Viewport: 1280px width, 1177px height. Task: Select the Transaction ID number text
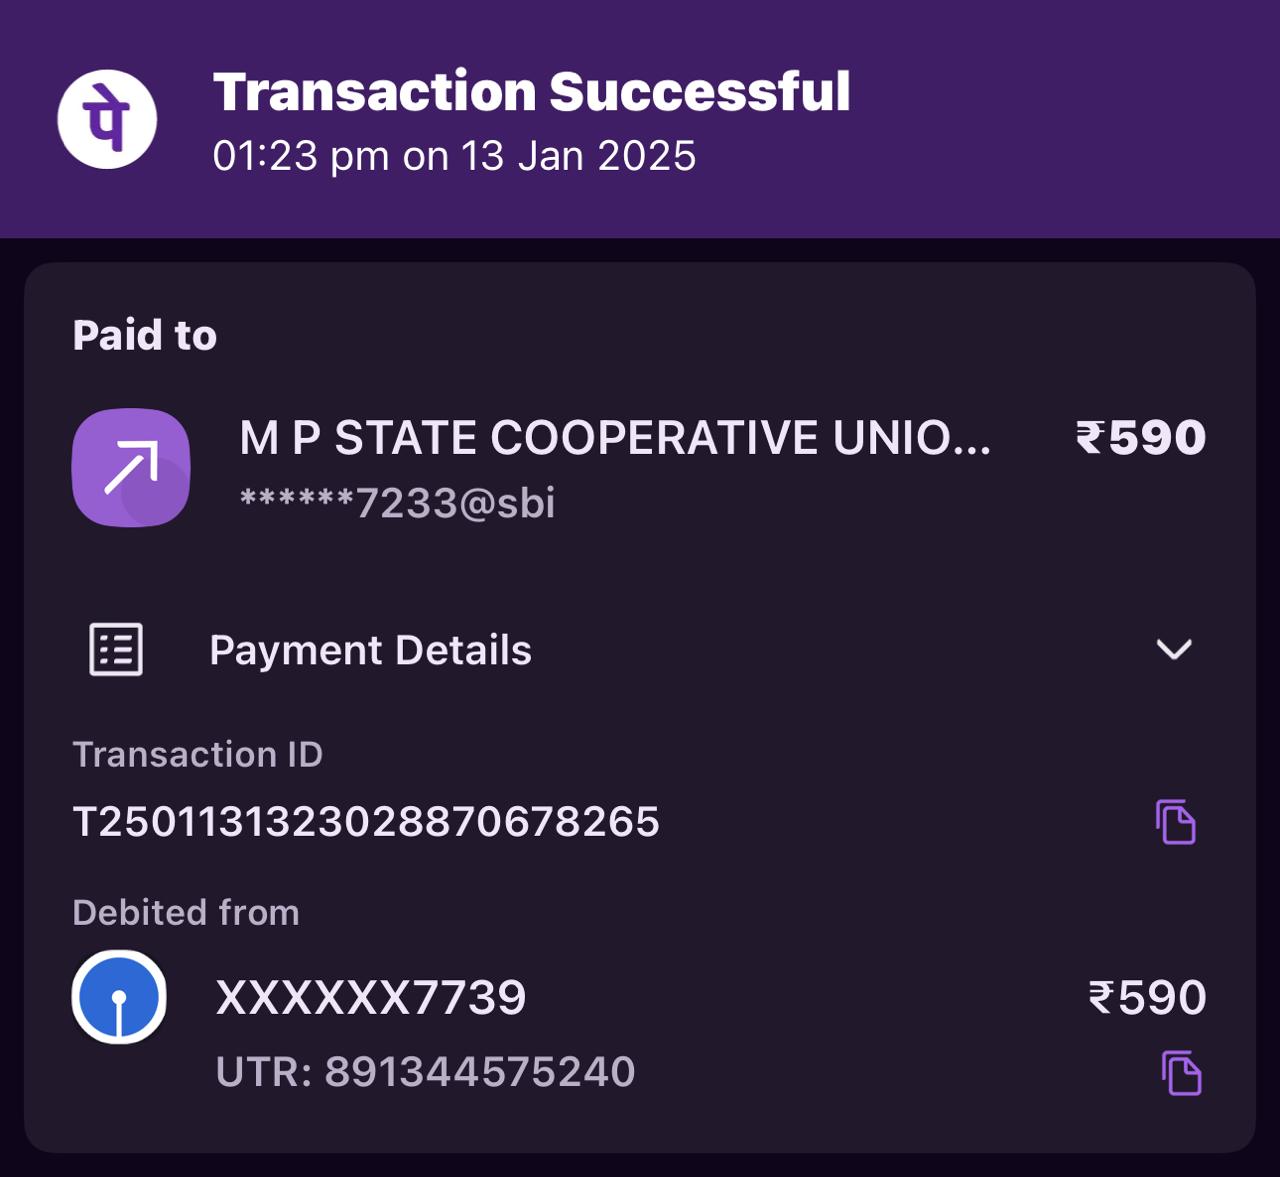[x=366, y=822]
